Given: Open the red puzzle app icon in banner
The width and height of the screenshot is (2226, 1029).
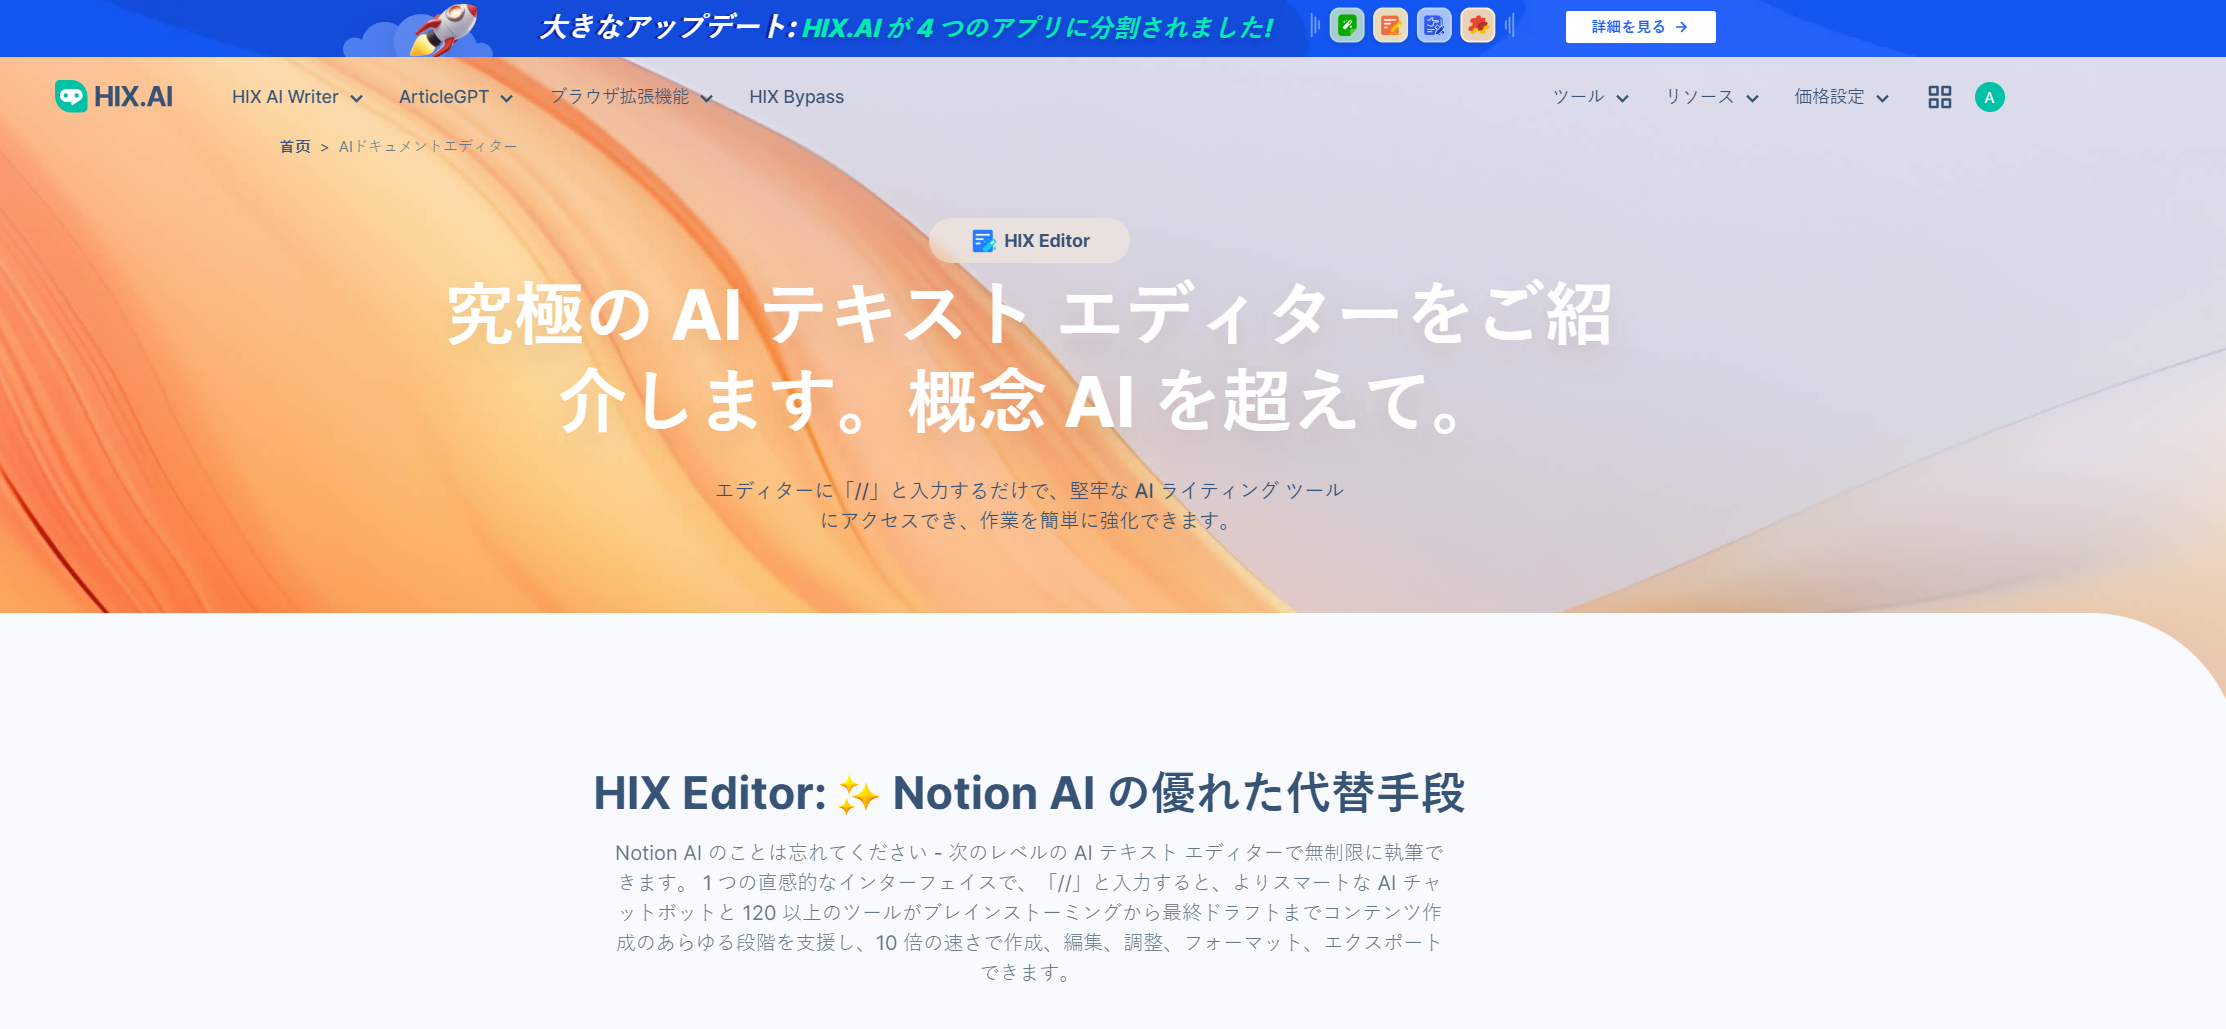Looking at the screenshot, I should 1477,26.
